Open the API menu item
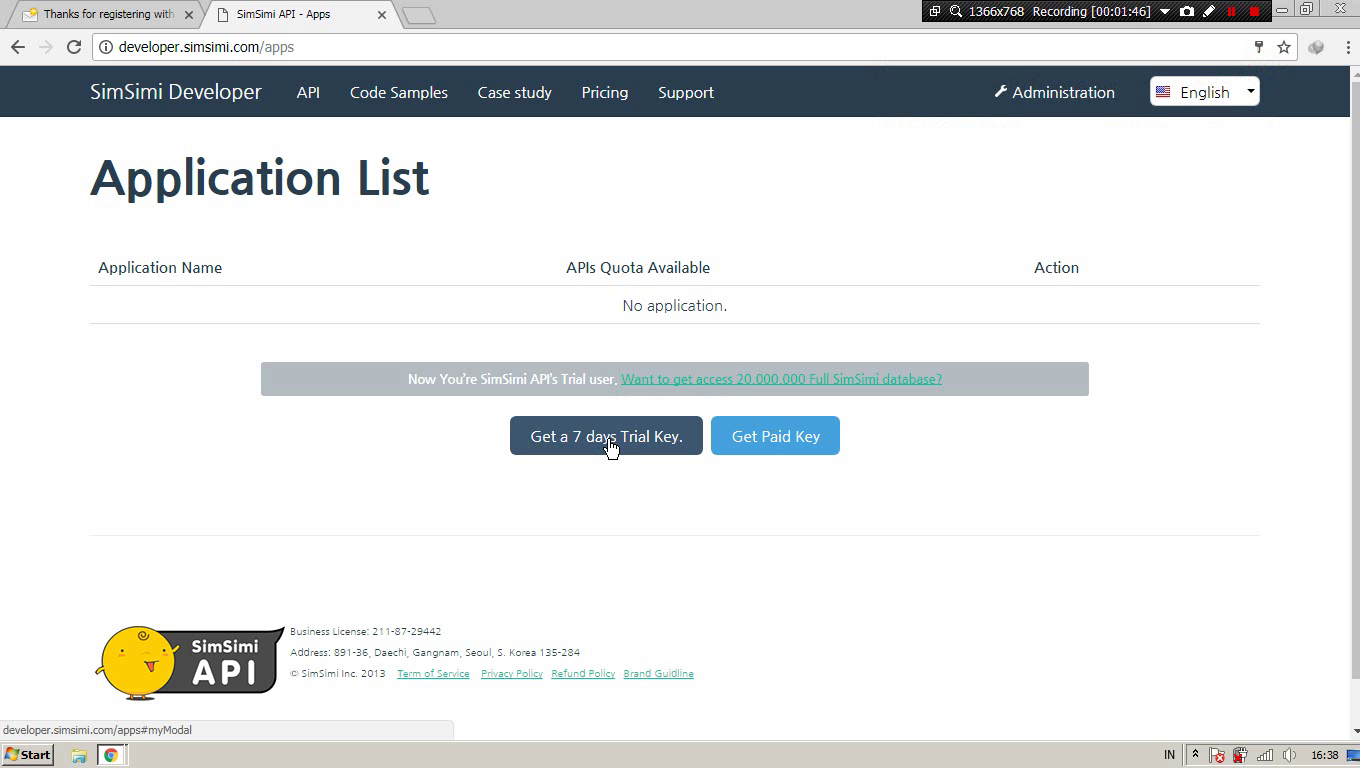The height and width of the screenshot is (768, 1360). pos(308,92)
